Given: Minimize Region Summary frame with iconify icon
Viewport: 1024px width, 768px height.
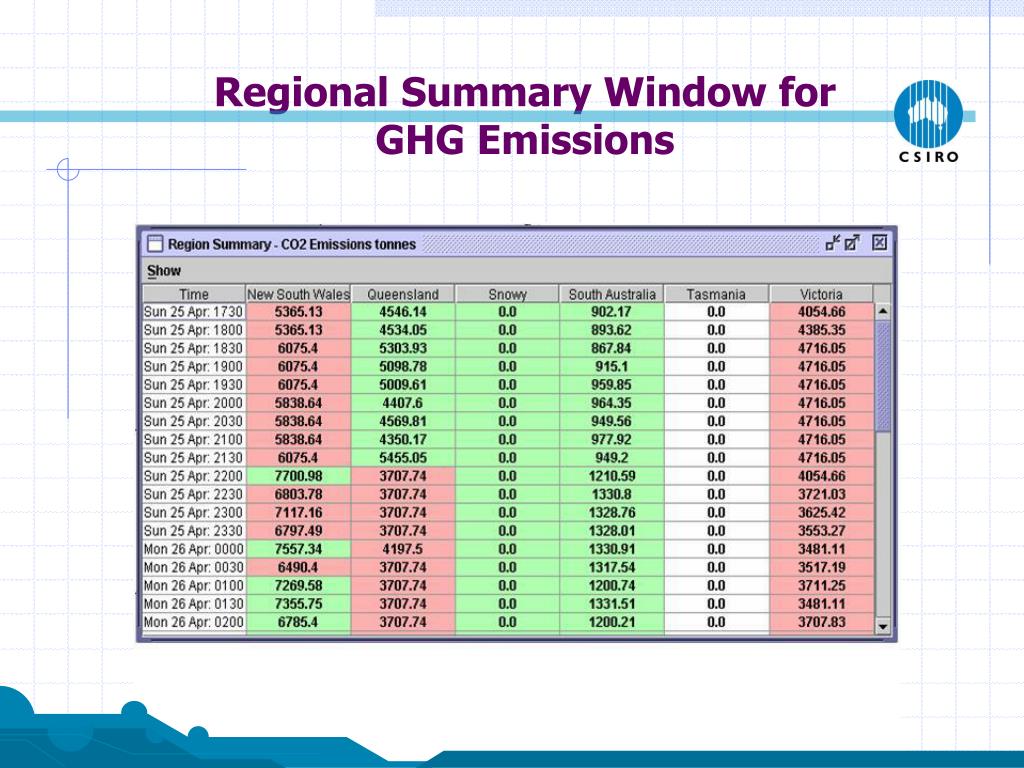Looking at the screenshot, I should click(832, 243).
